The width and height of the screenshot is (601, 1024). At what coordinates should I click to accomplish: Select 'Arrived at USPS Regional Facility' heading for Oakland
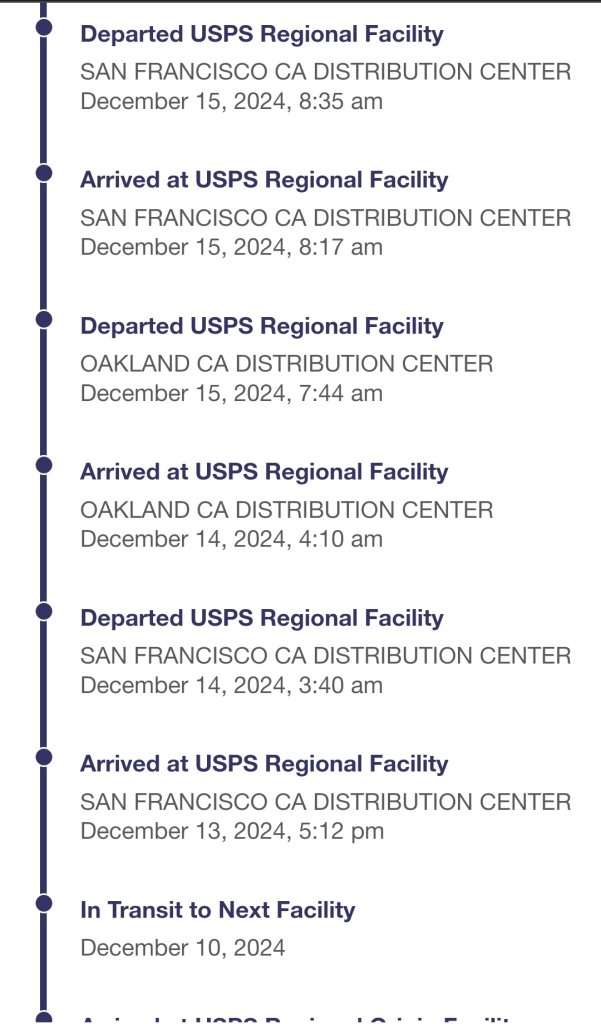tap(264, 472)
